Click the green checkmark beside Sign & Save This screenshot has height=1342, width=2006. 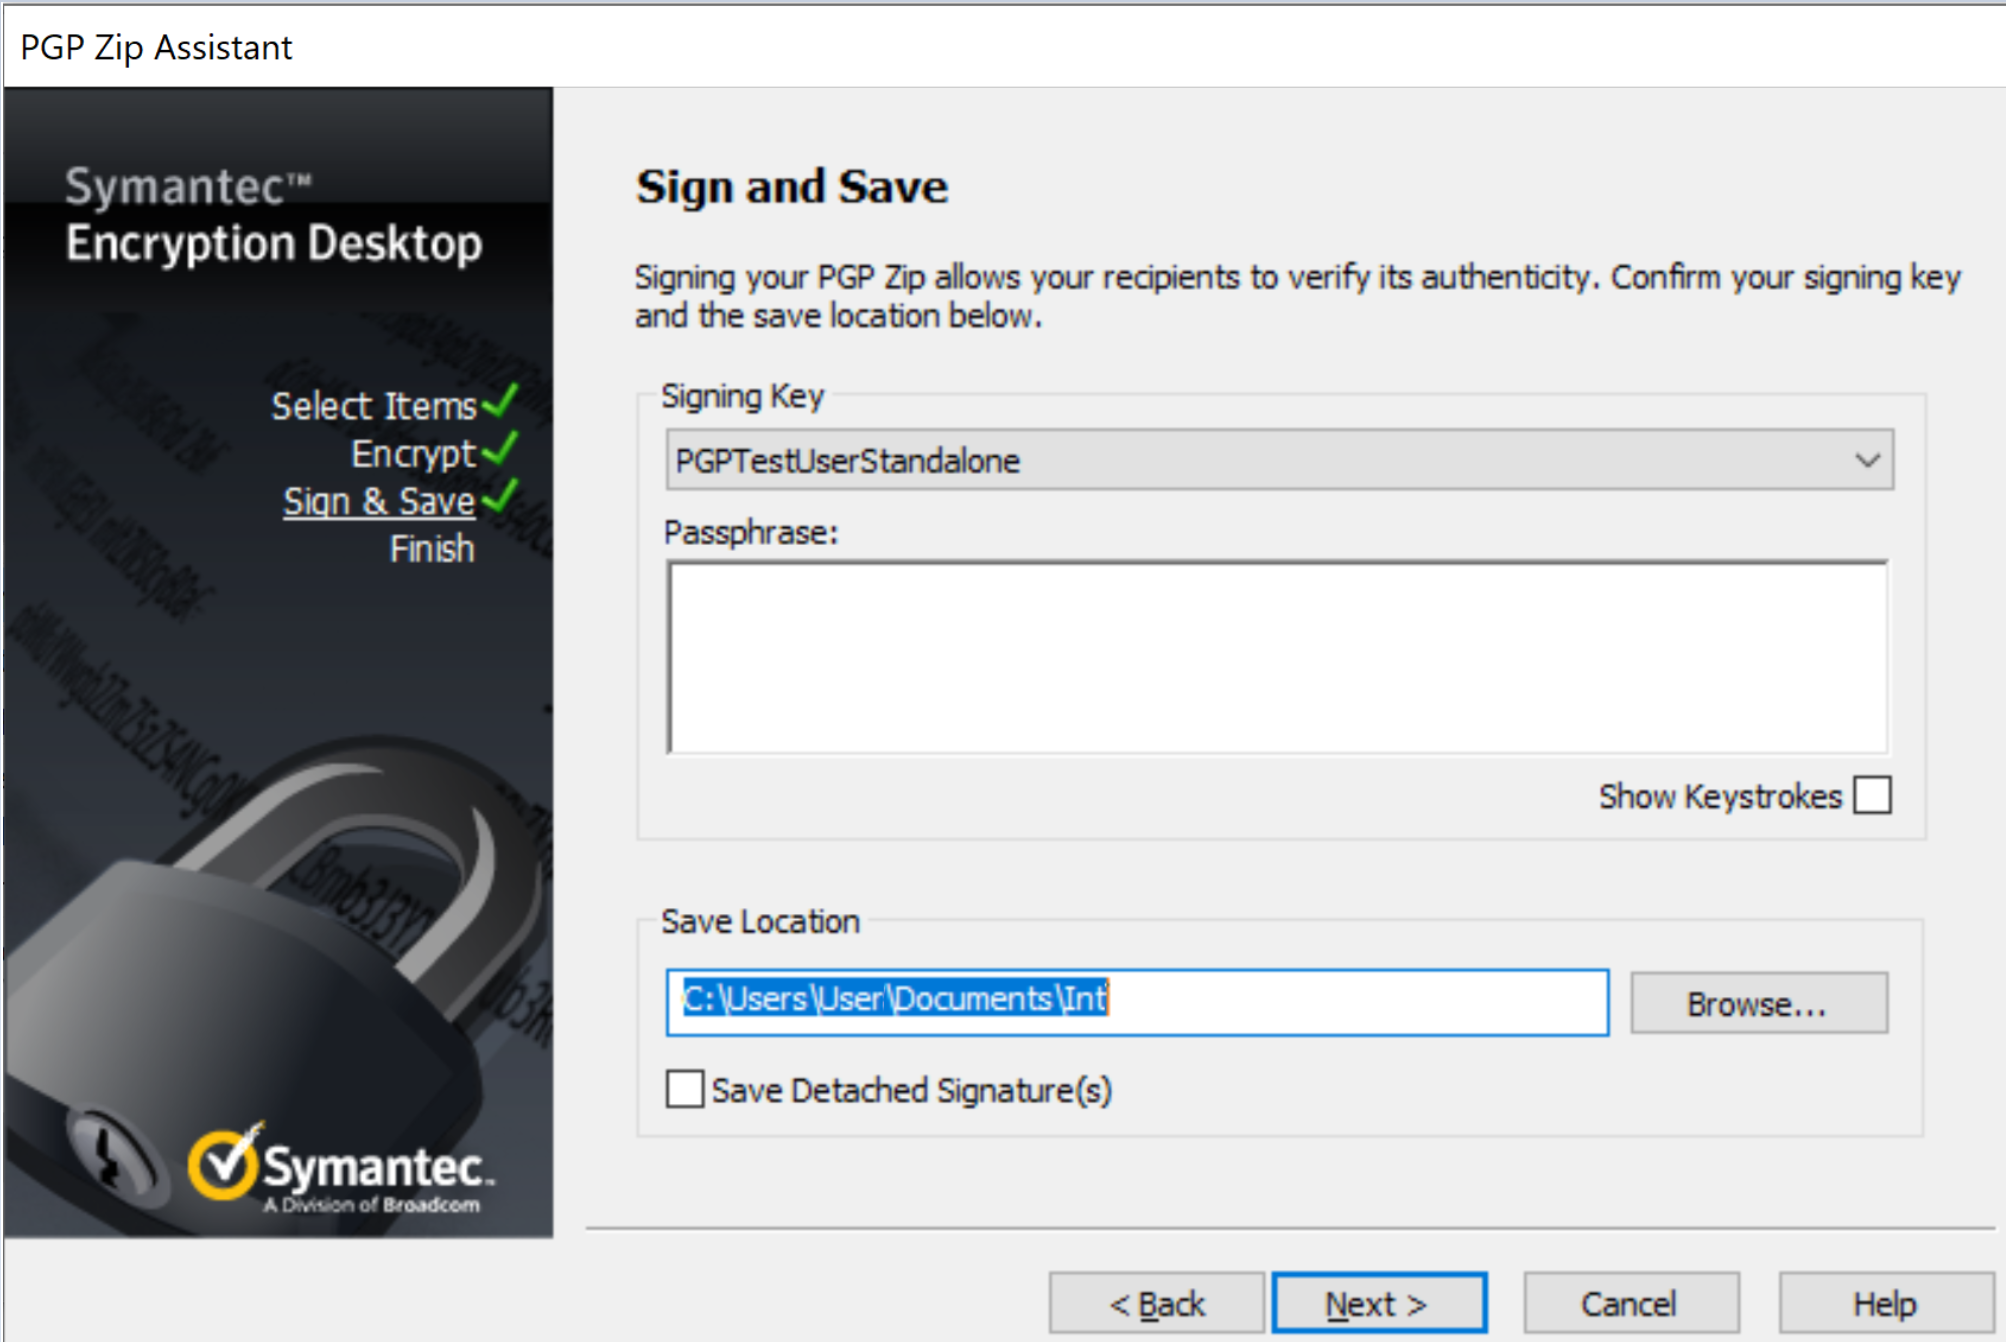click(x=500, y=495)
